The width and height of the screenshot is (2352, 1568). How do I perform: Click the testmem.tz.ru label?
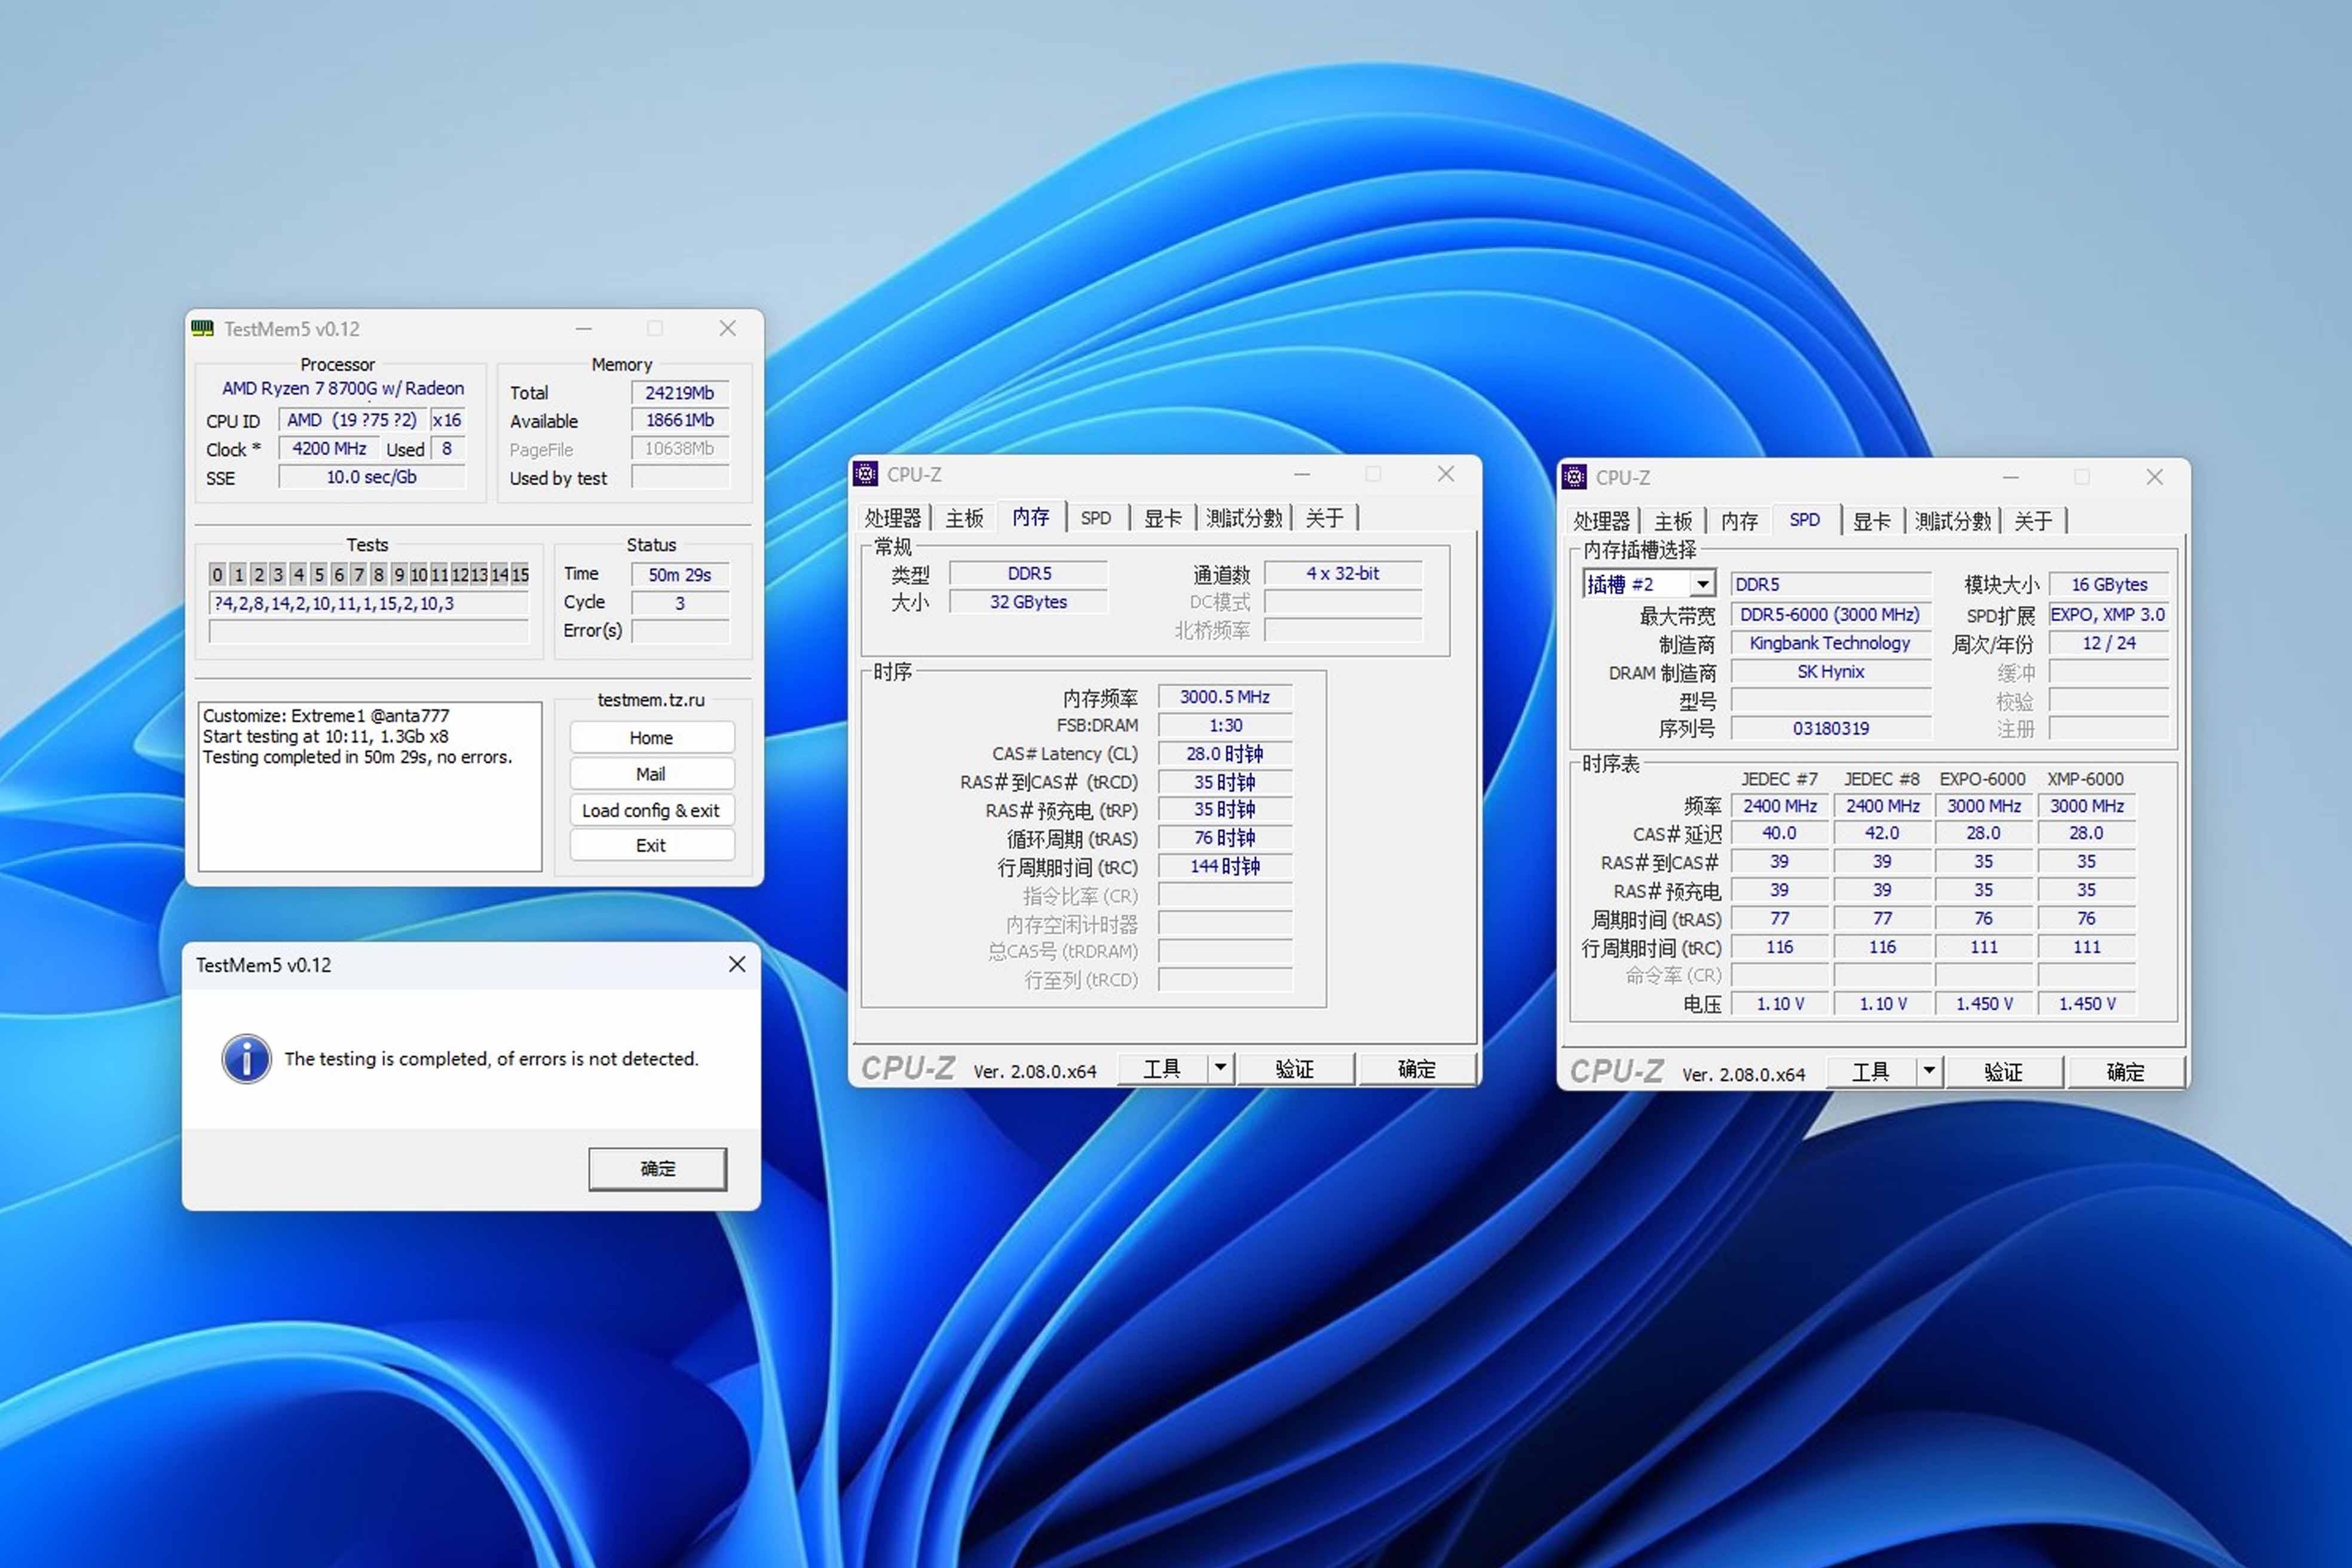click(x=651, y=700)
